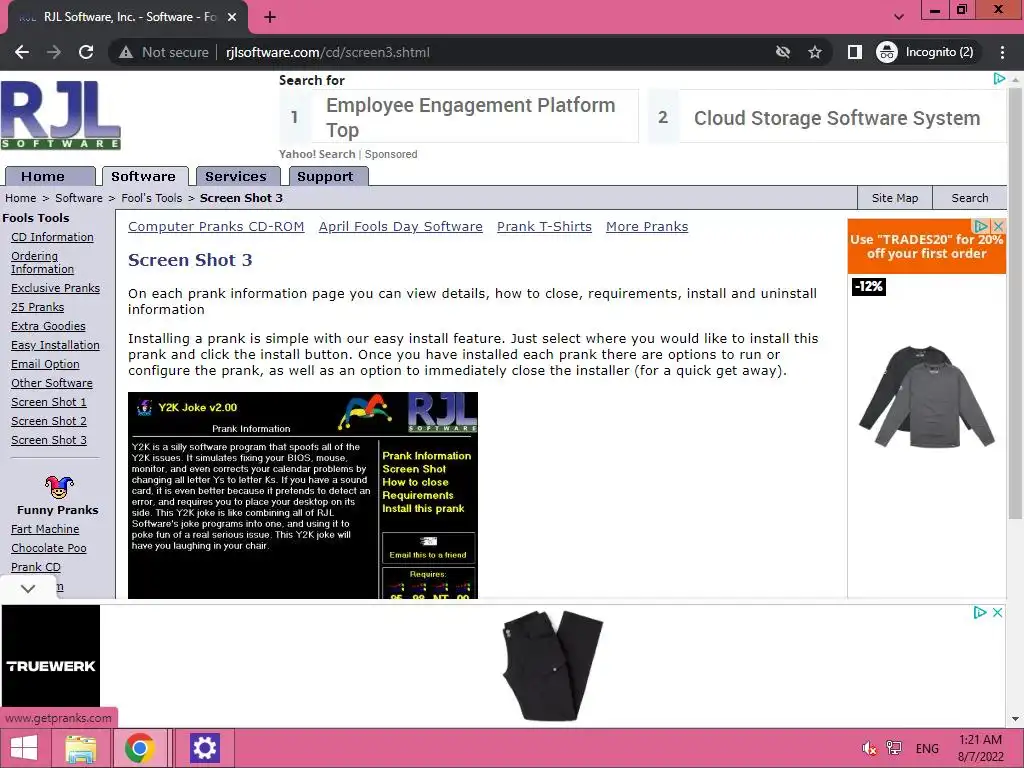This screenshot has width=1024, height=768.
Task: Open the Easy Installation sidebar link
Action: pyautogui.click(x=56, y=345)
